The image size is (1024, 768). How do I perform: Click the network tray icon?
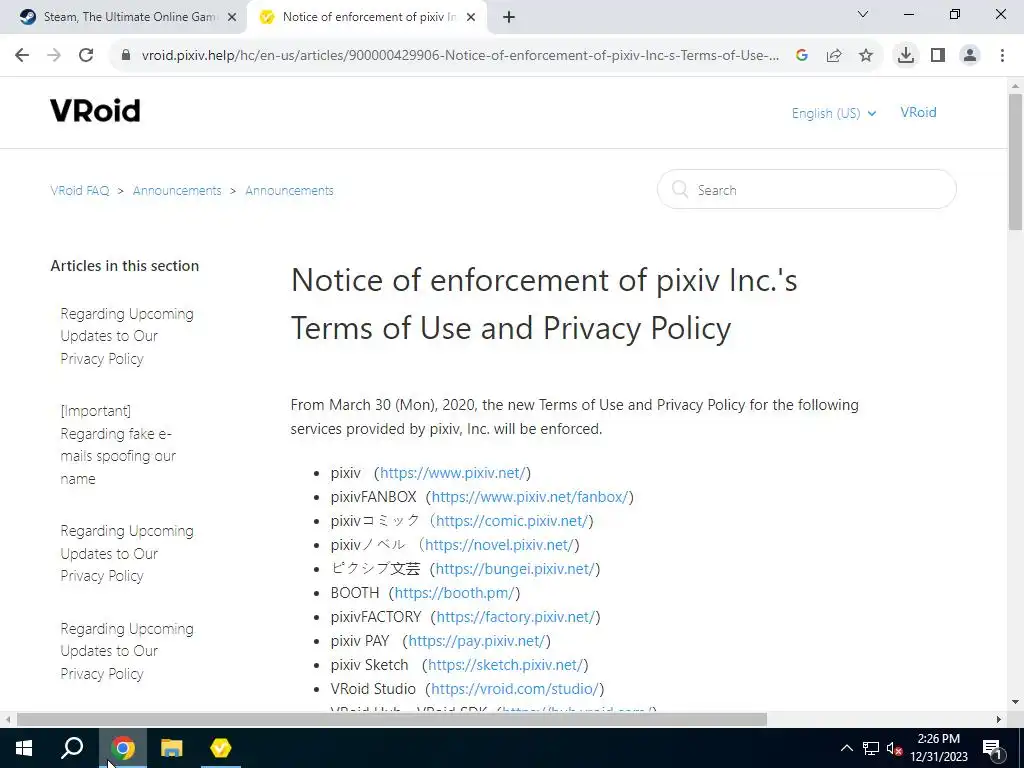pos(871,748)
